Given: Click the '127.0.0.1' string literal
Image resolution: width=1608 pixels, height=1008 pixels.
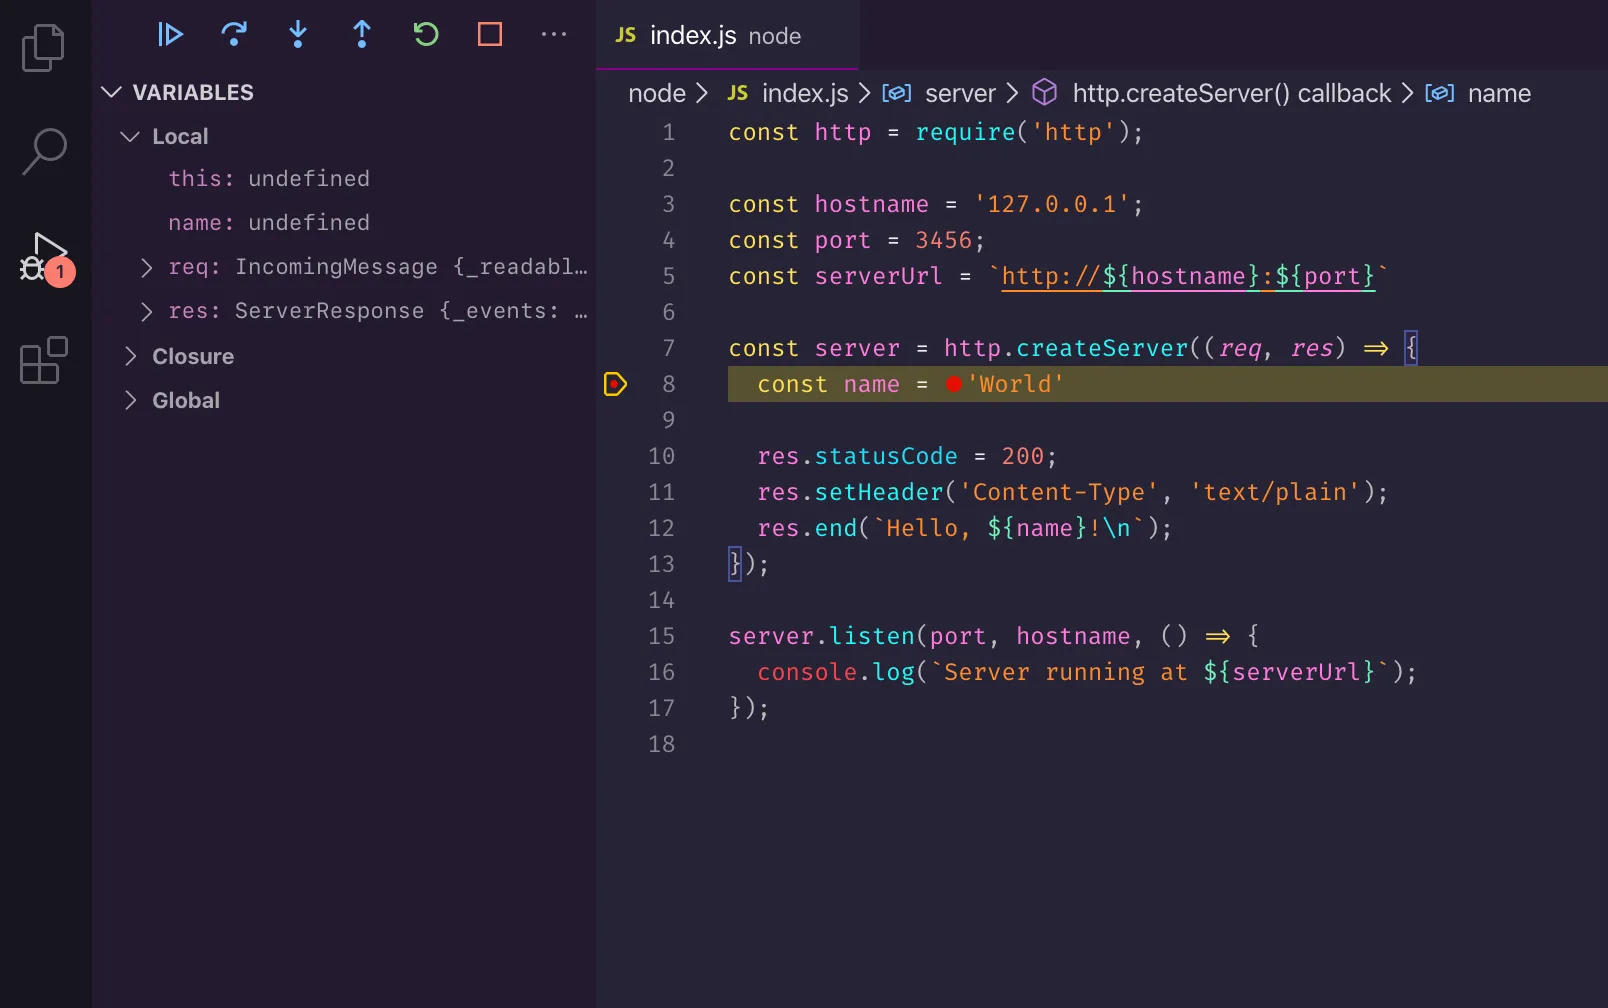Looking at the screenshot, I should tap(1051, 204).
